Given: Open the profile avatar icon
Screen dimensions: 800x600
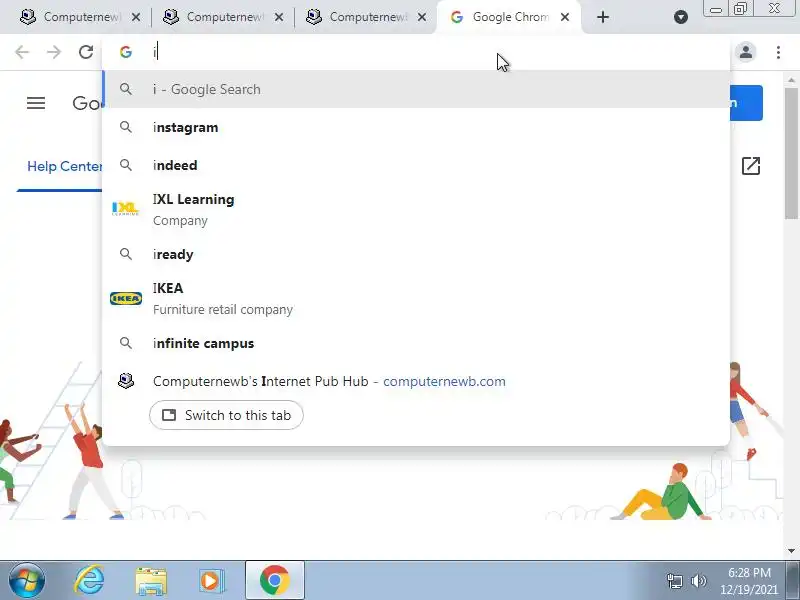Looking at the screenshot, I should (x=746, y=52).
